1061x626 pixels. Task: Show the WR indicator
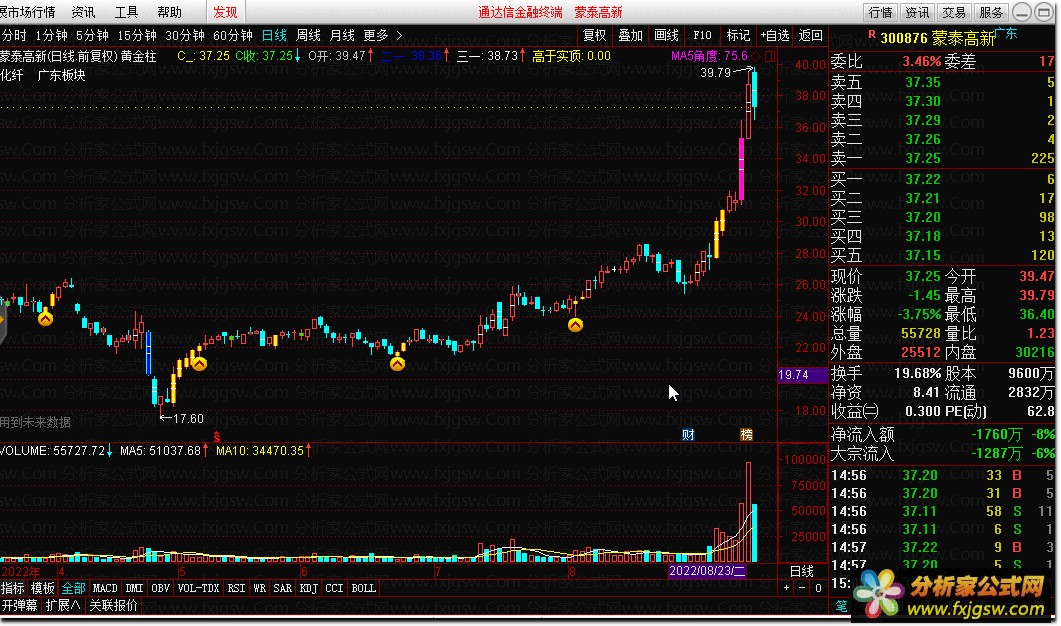[x=260, y=588]
